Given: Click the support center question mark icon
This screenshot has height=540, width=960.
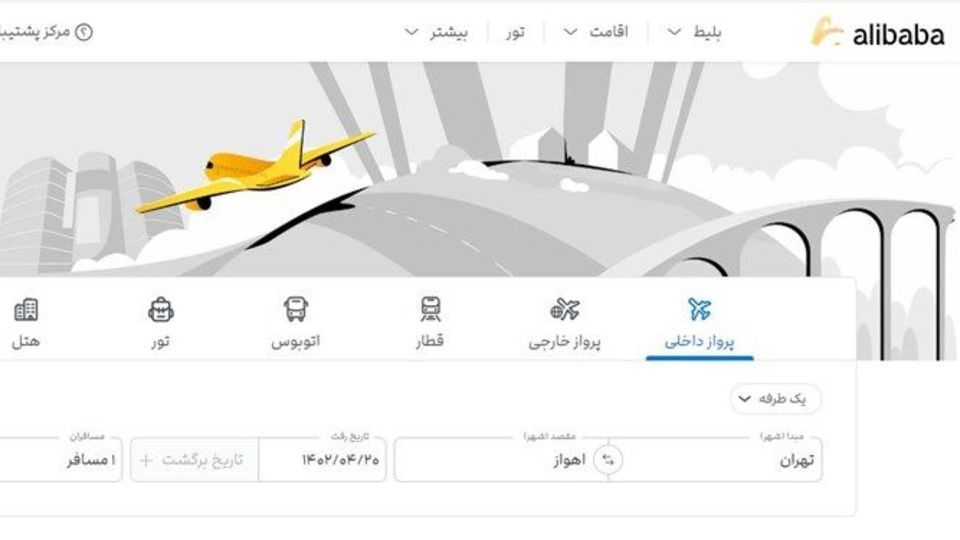Looking at the screenshot, I should [x=84, y=32].
